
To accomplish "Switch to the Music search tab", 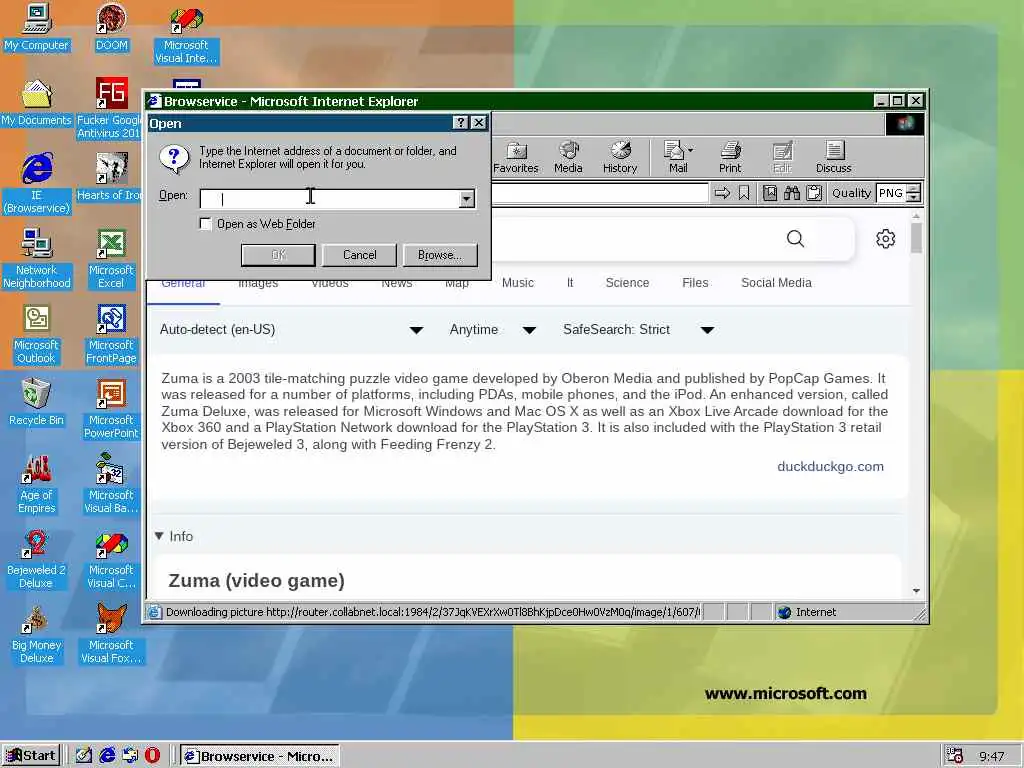I will pos(518,283).
